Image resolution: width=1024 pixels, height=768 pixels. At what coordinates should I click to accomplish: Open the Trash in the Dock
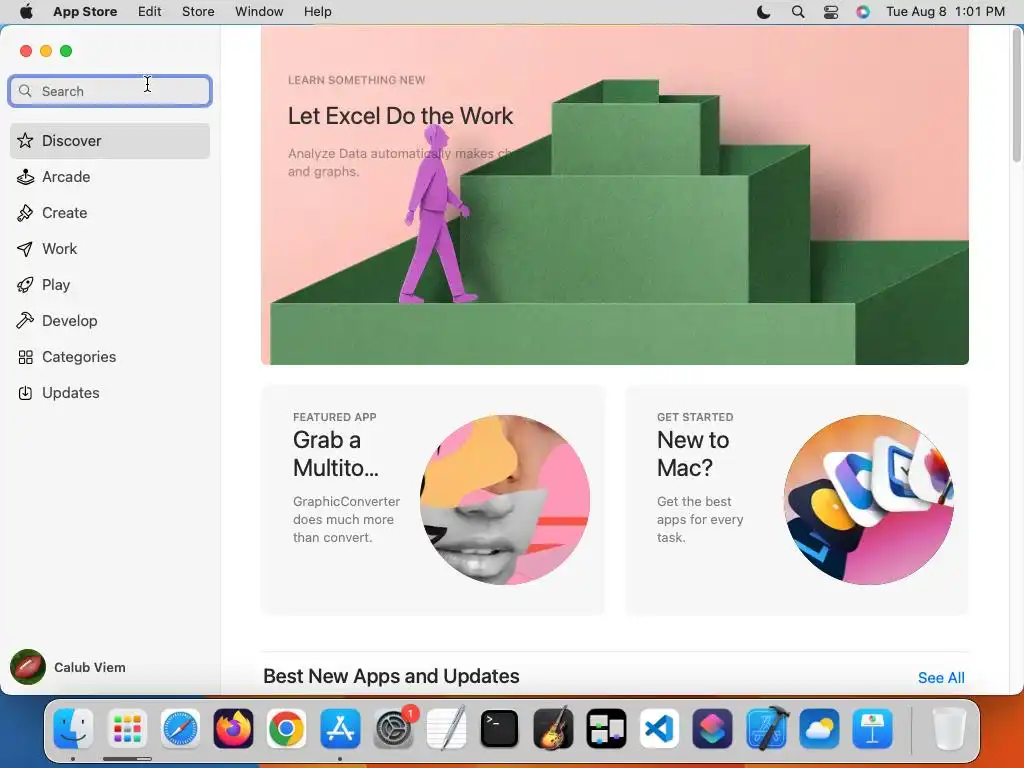pyautogui.click(x=949, y=728)
